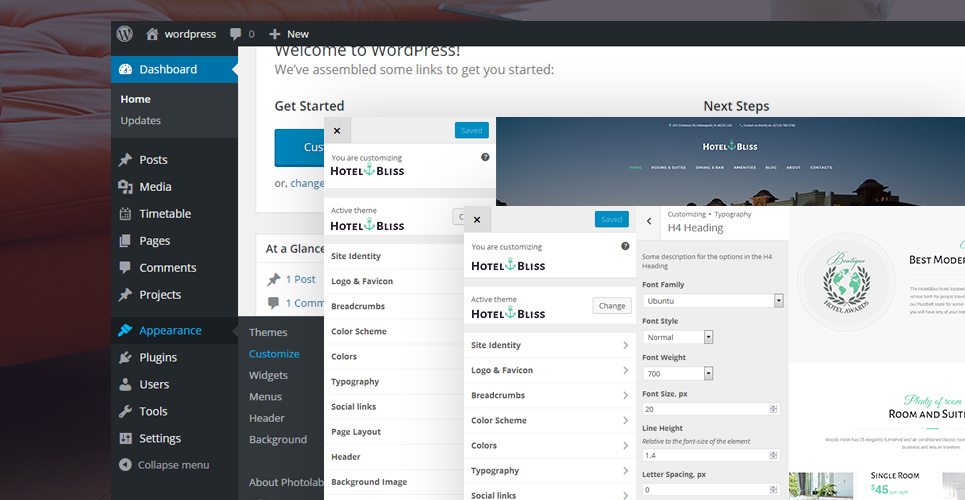The image size is (965, 500).
Task: Open the wordpress site home icon
Action: click(x=152, y=34)
